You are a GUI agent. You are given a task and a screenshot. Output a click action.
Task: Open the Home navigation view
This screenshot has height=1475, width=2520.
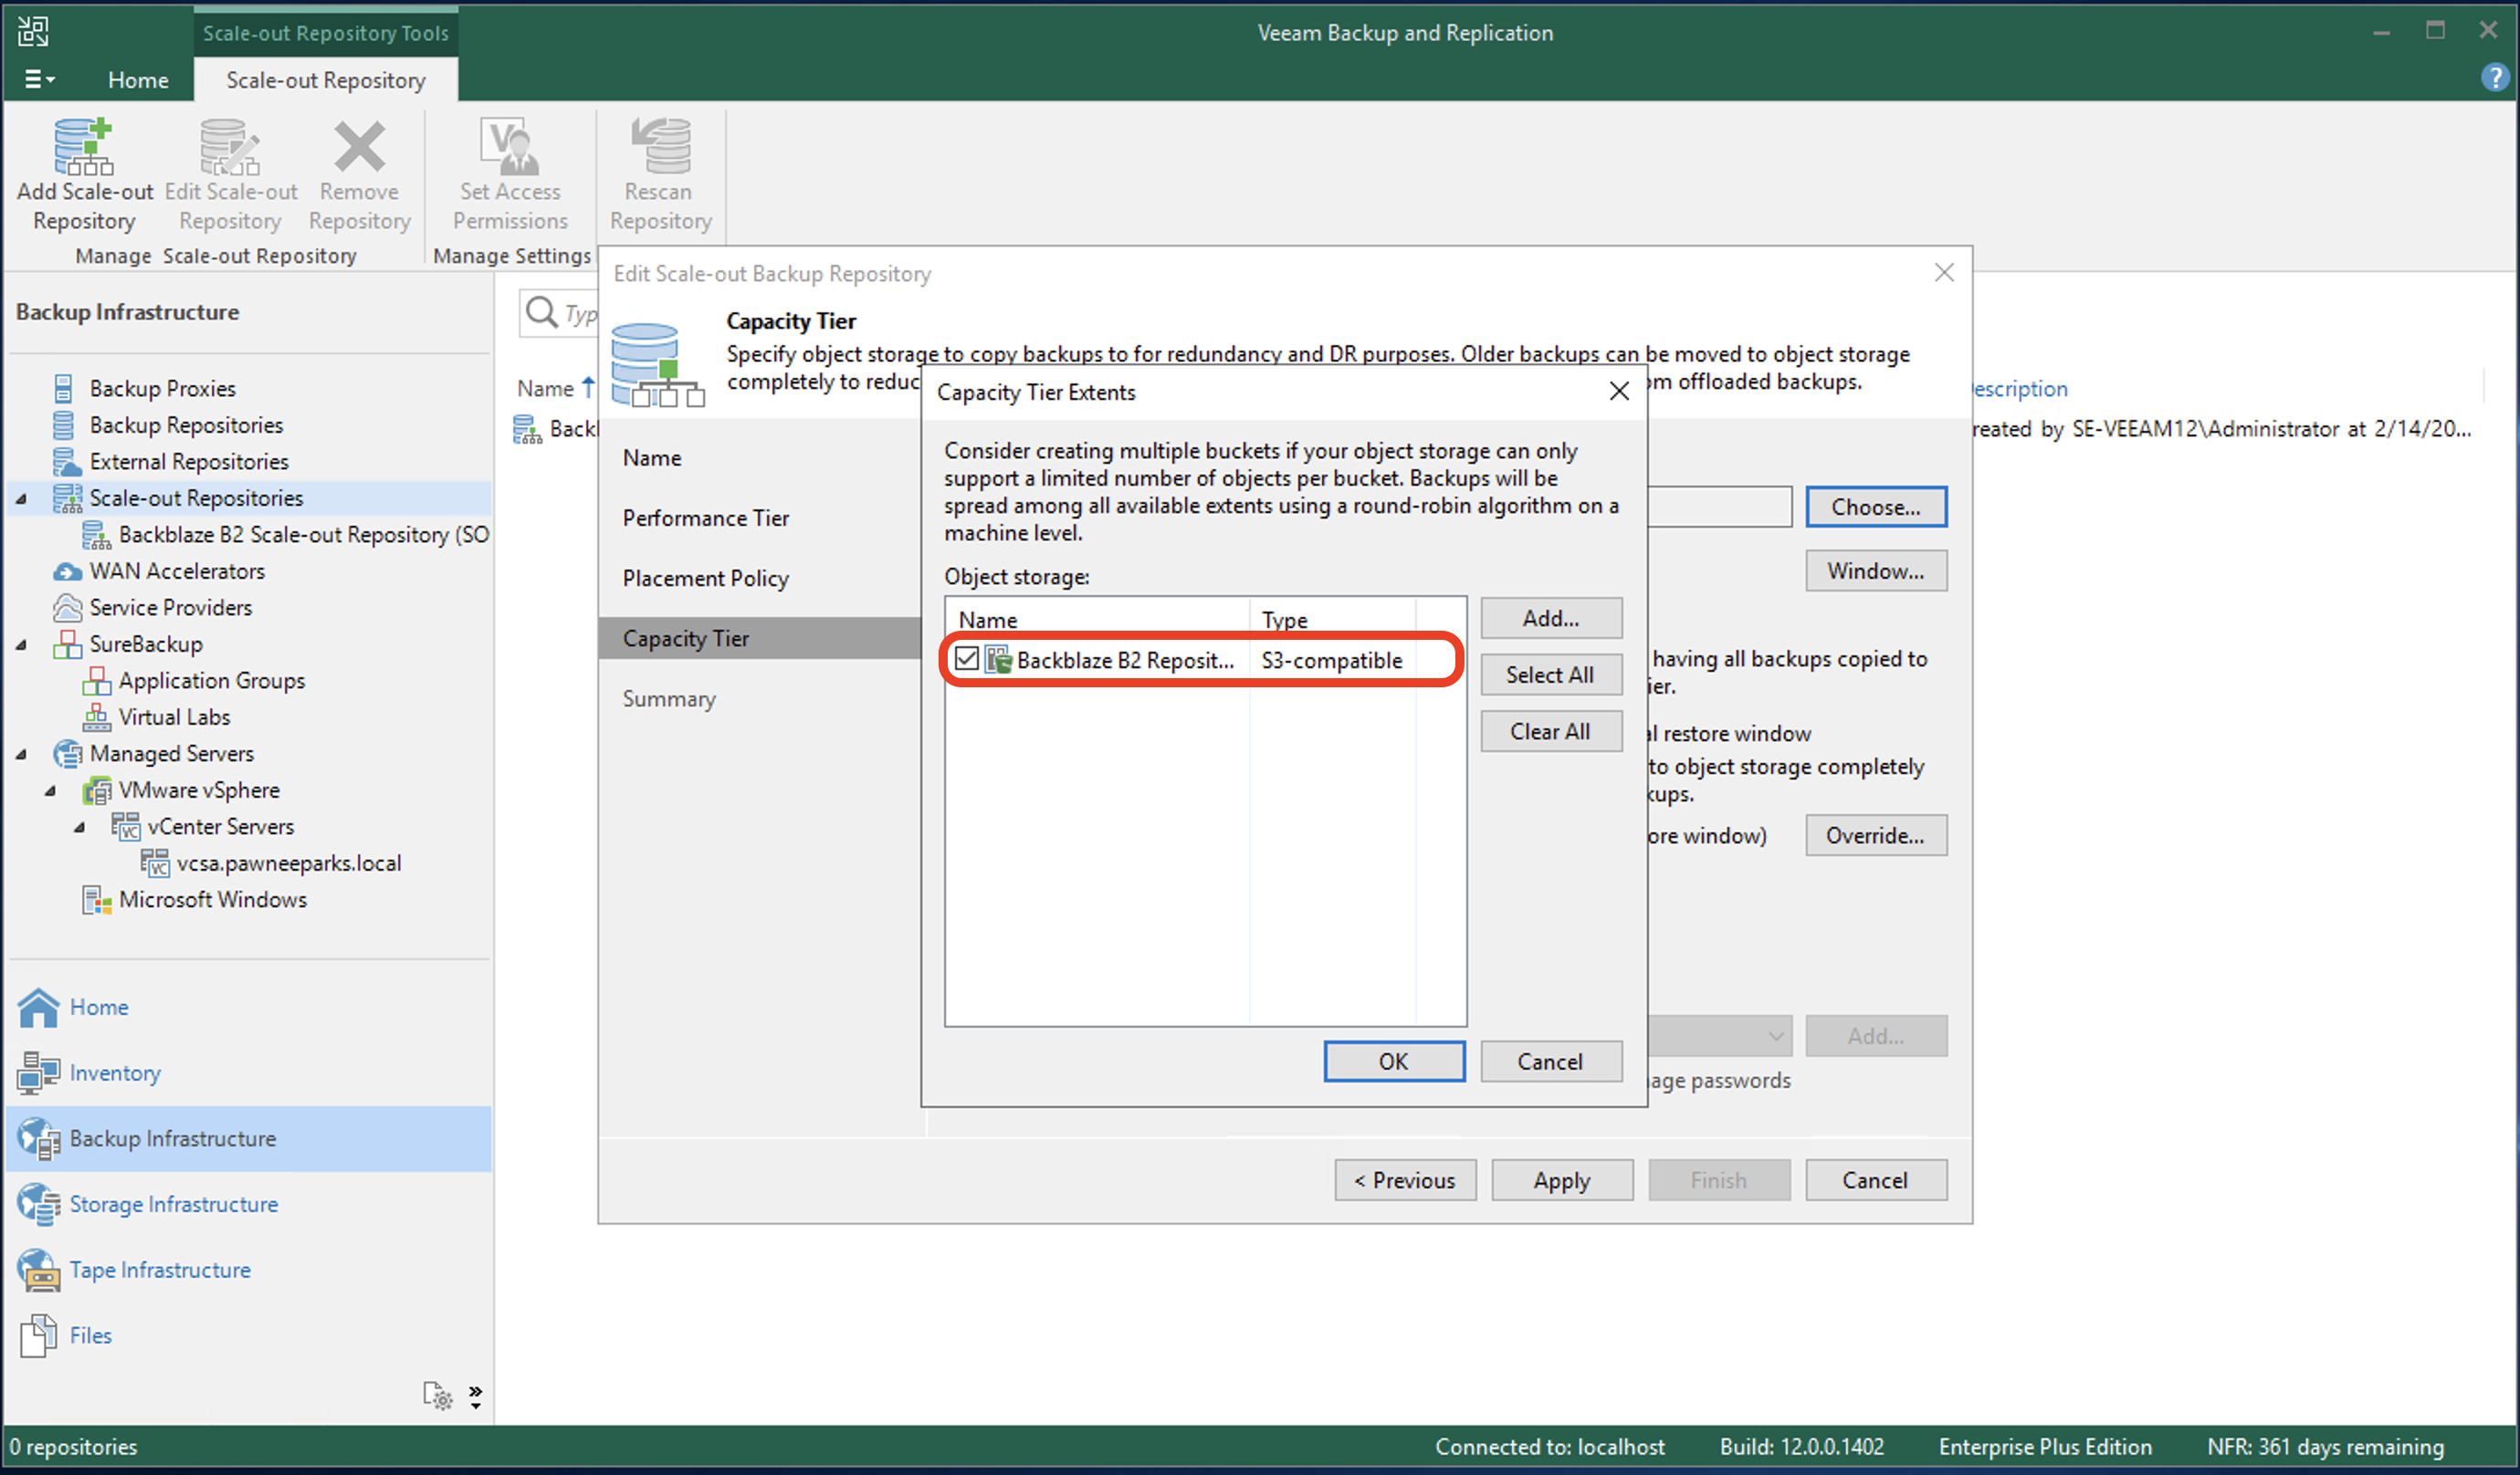pos(248,1007)
